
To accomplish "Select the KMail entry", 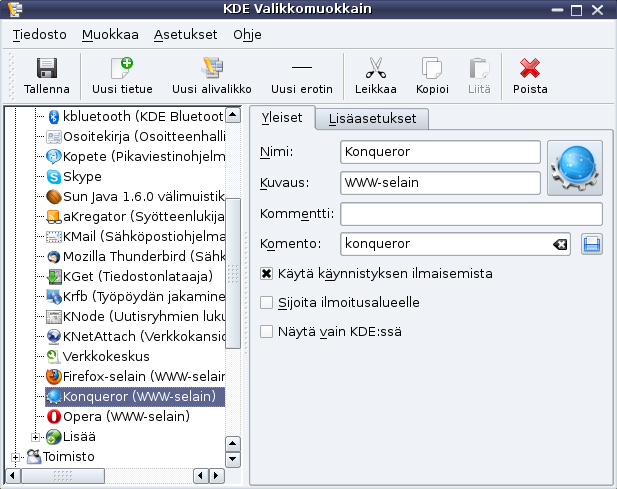I will [135, 236].
